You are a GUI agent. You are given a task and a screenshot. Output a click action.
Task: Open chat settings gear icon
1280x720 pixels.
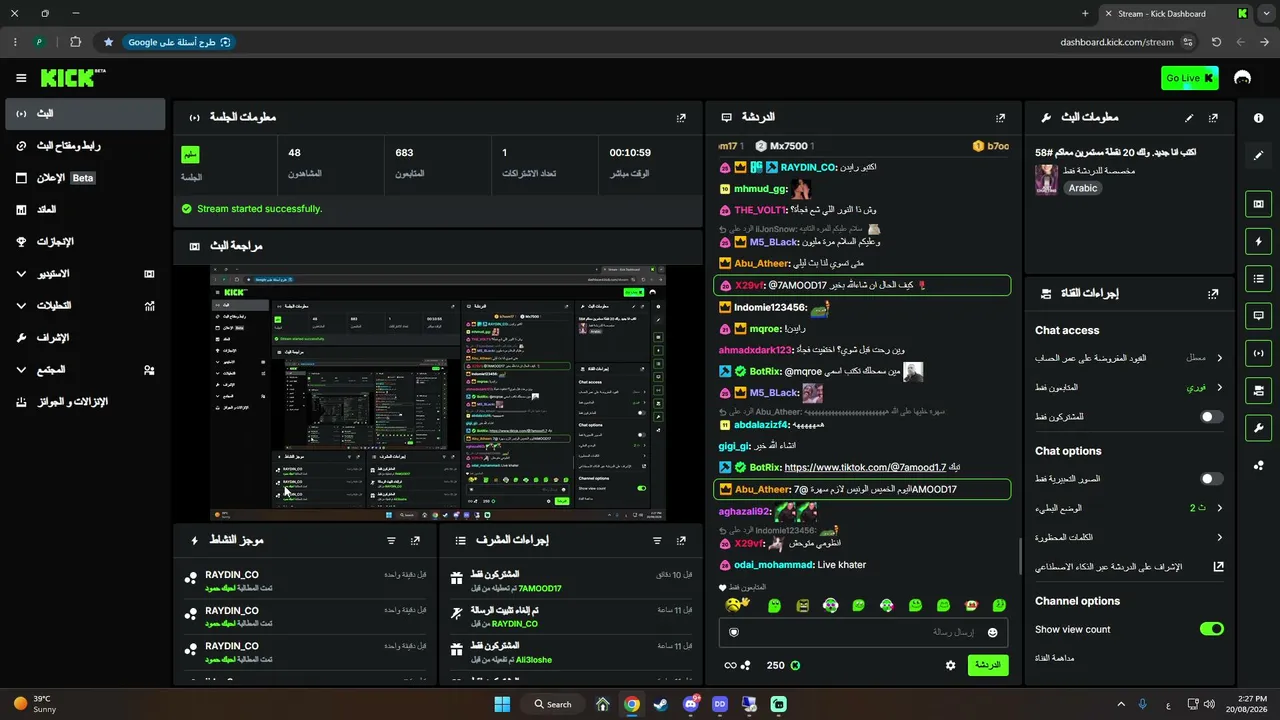pyautogui.click(x=951, y=665)
